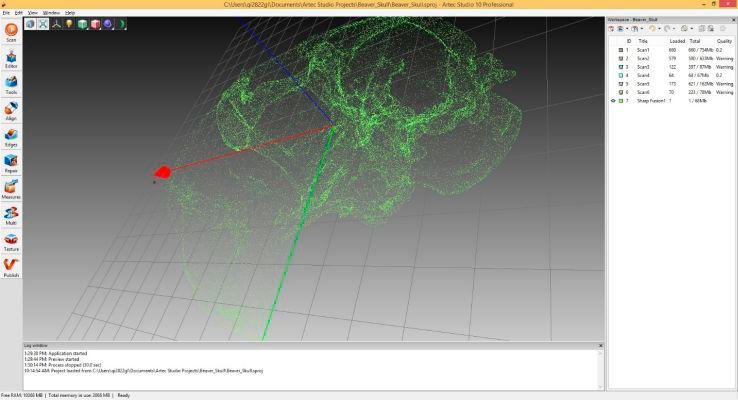Open the Help menu

[70, 13]
